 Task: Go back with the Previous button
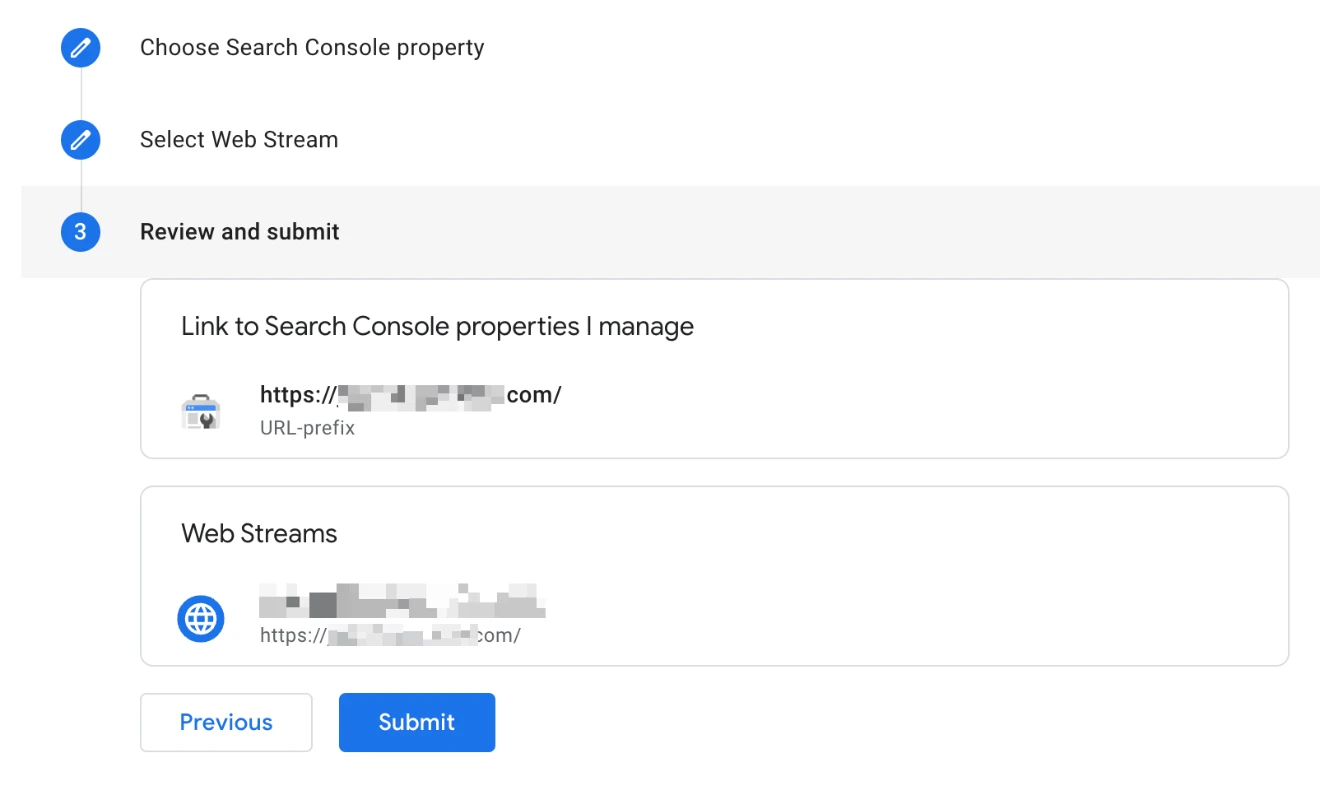click(x=226, y=722)
